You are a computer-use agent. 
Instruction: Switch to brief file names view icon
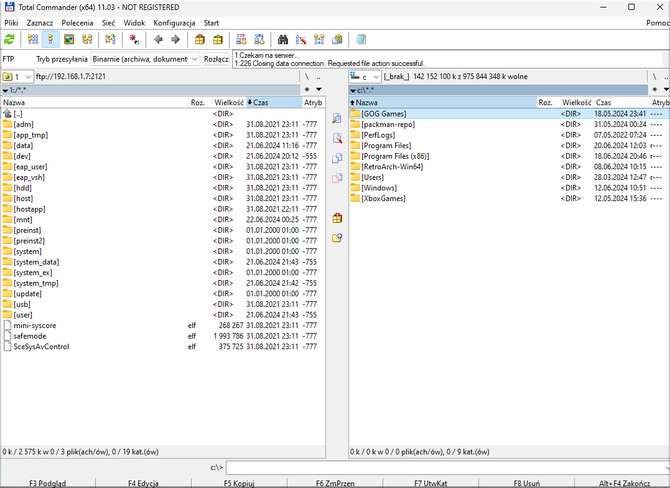33,40
